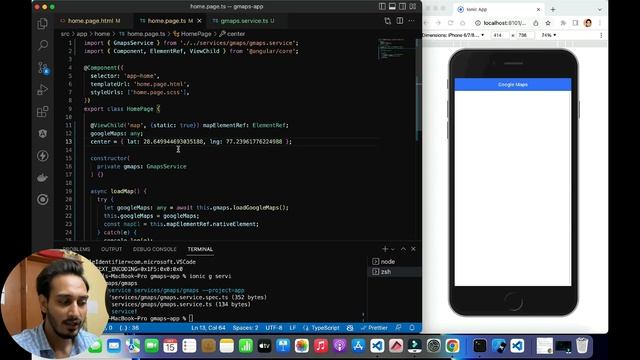Open the DEBUG CONSOLE panel tab
640x360 pixels.
(155, 249)
